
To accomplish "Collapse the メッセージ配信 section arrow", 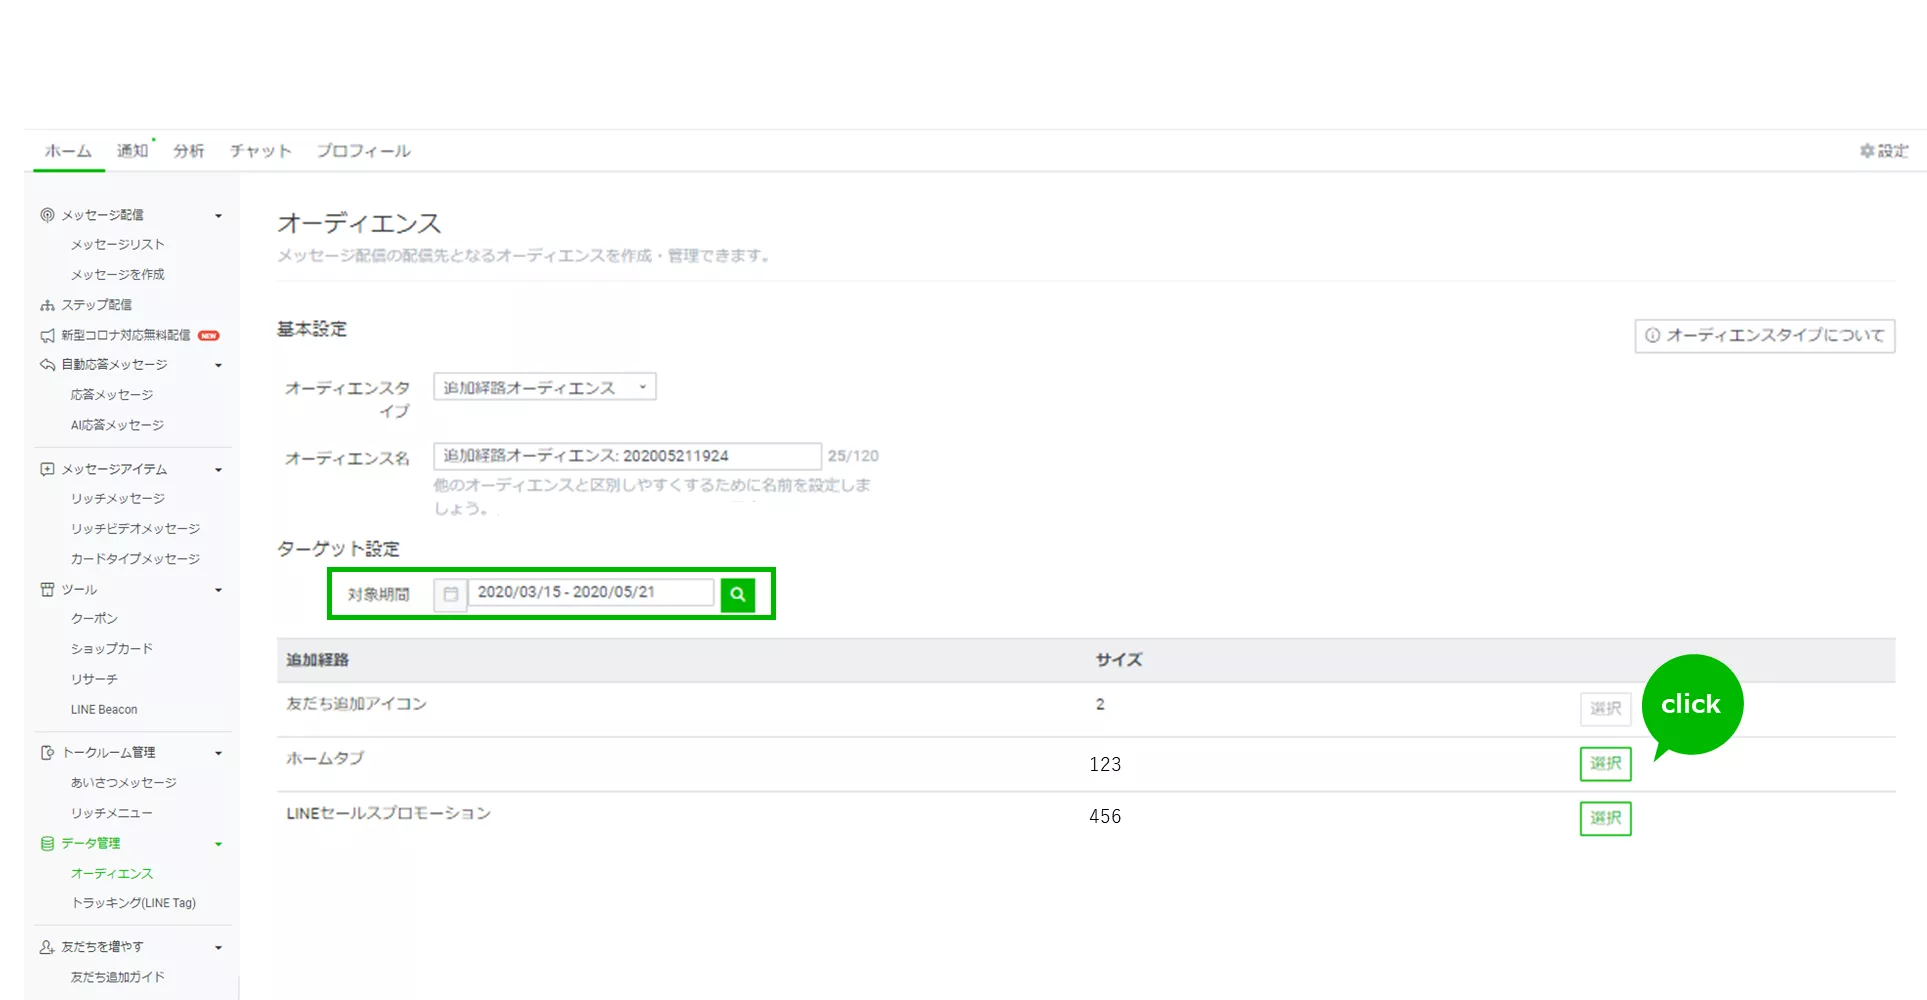I will click(218, 215).
